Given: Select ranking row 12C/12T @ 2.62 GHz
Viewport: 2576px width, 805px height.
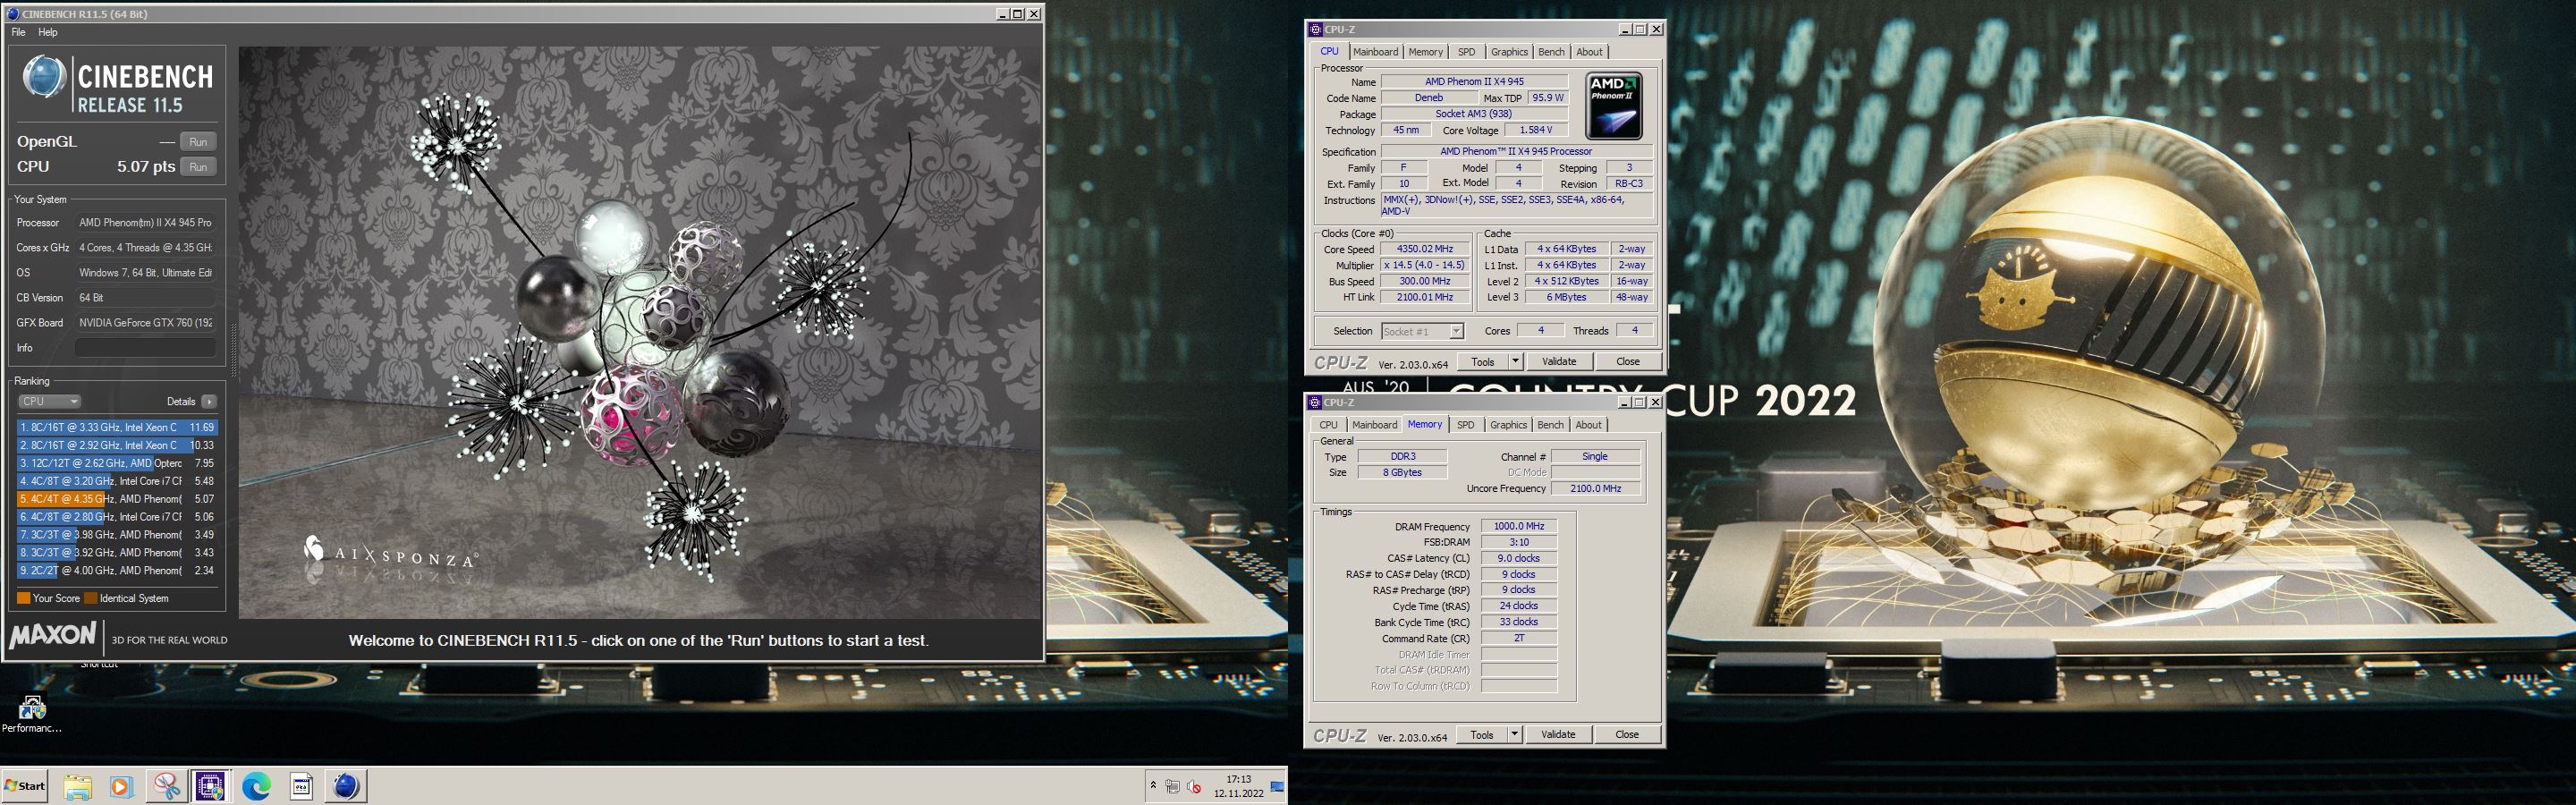Looking at the screenshot, I should pos(117,463).
